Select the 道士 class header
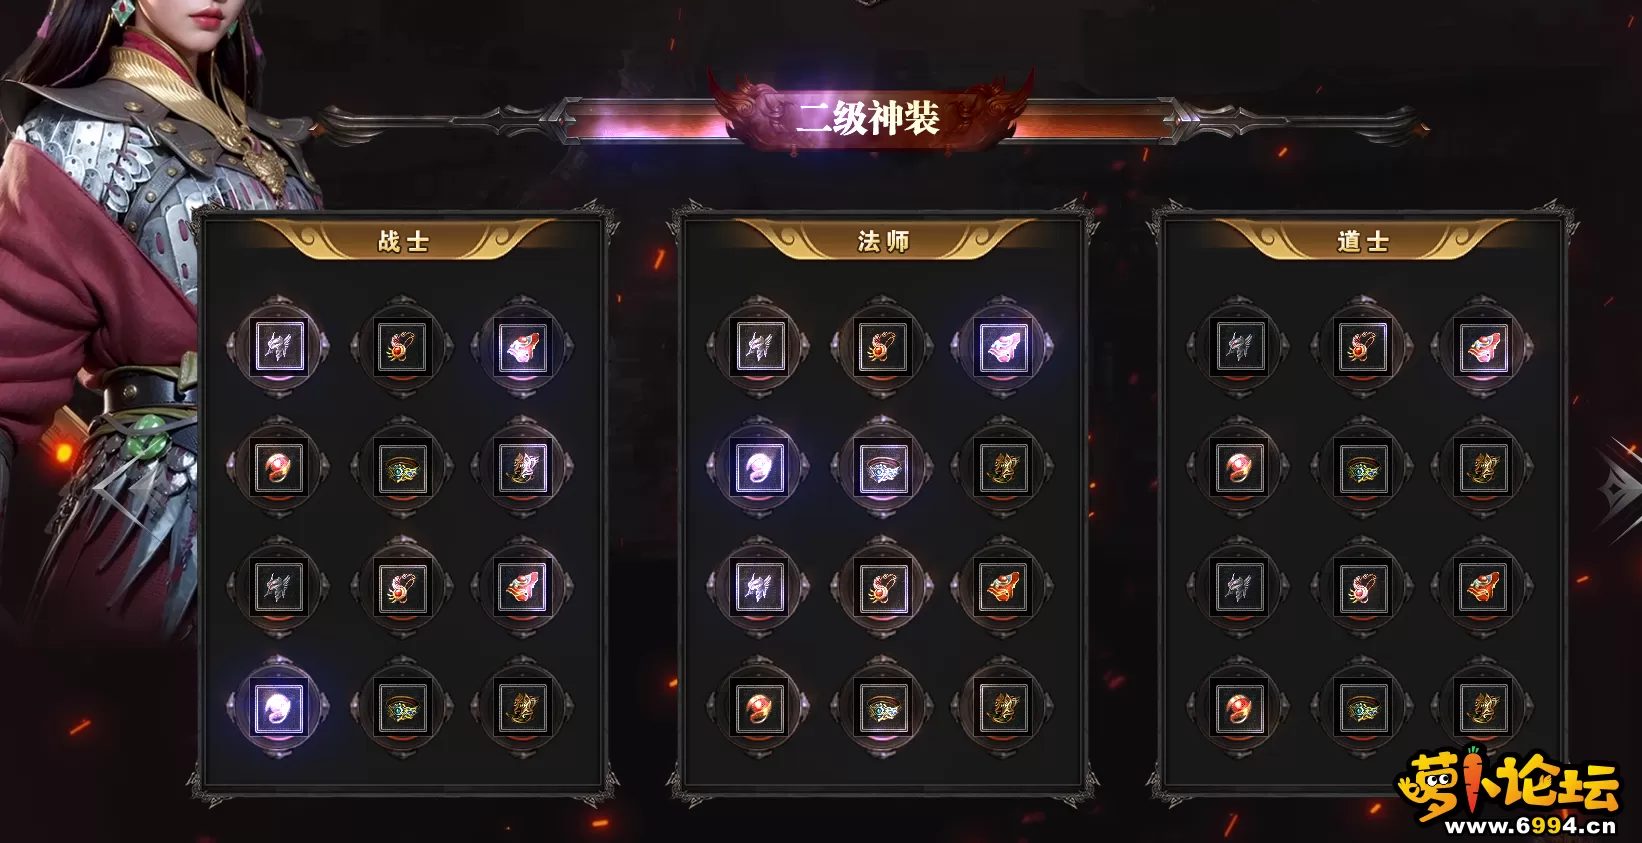Viewport: 1642px width, 843px height. [1363, 241]
